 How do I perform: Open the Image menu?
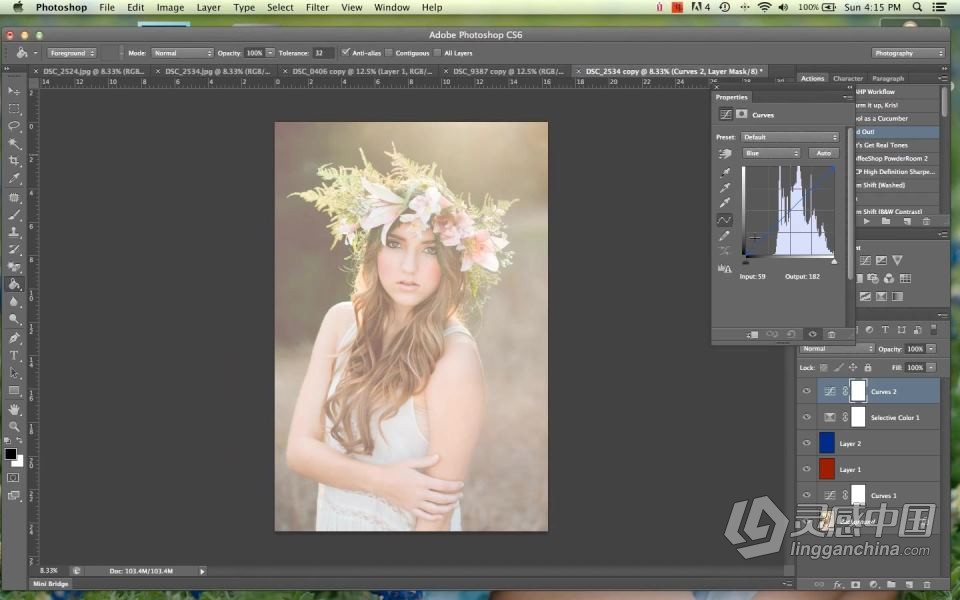pos(170,7)
